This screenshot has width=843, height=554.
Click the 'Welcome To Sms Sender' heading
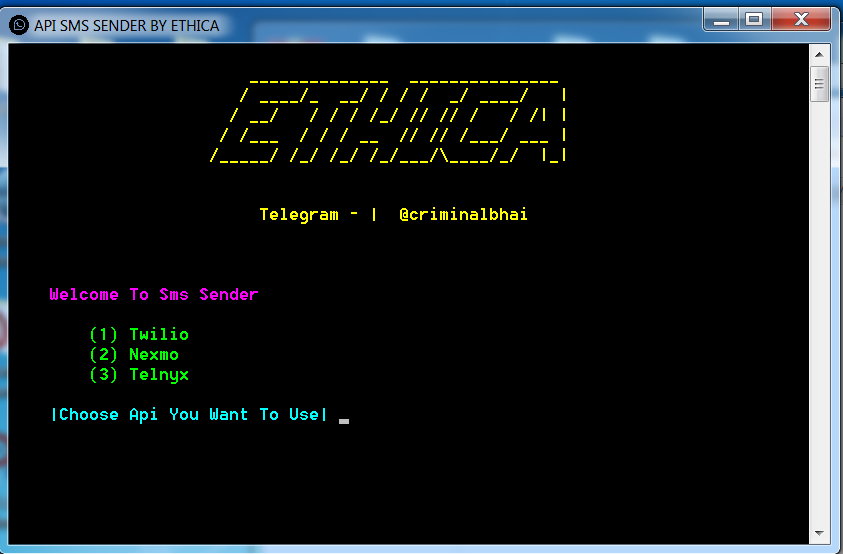click(x=154, y=295)
